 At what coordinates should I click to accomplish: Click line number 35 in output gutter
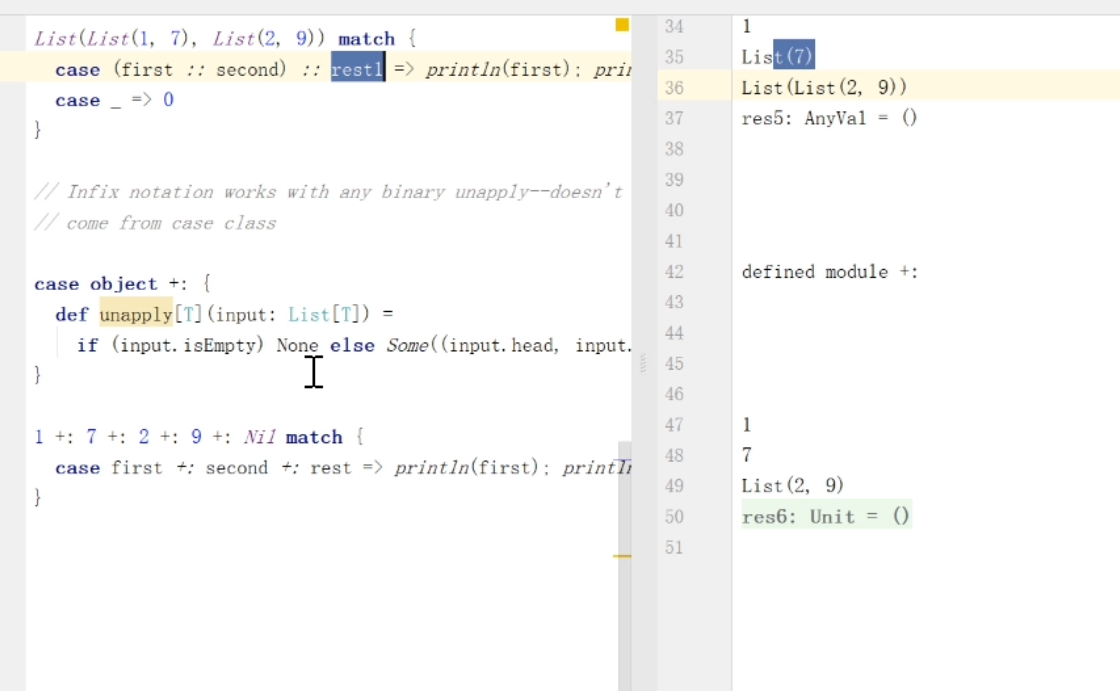674,57
